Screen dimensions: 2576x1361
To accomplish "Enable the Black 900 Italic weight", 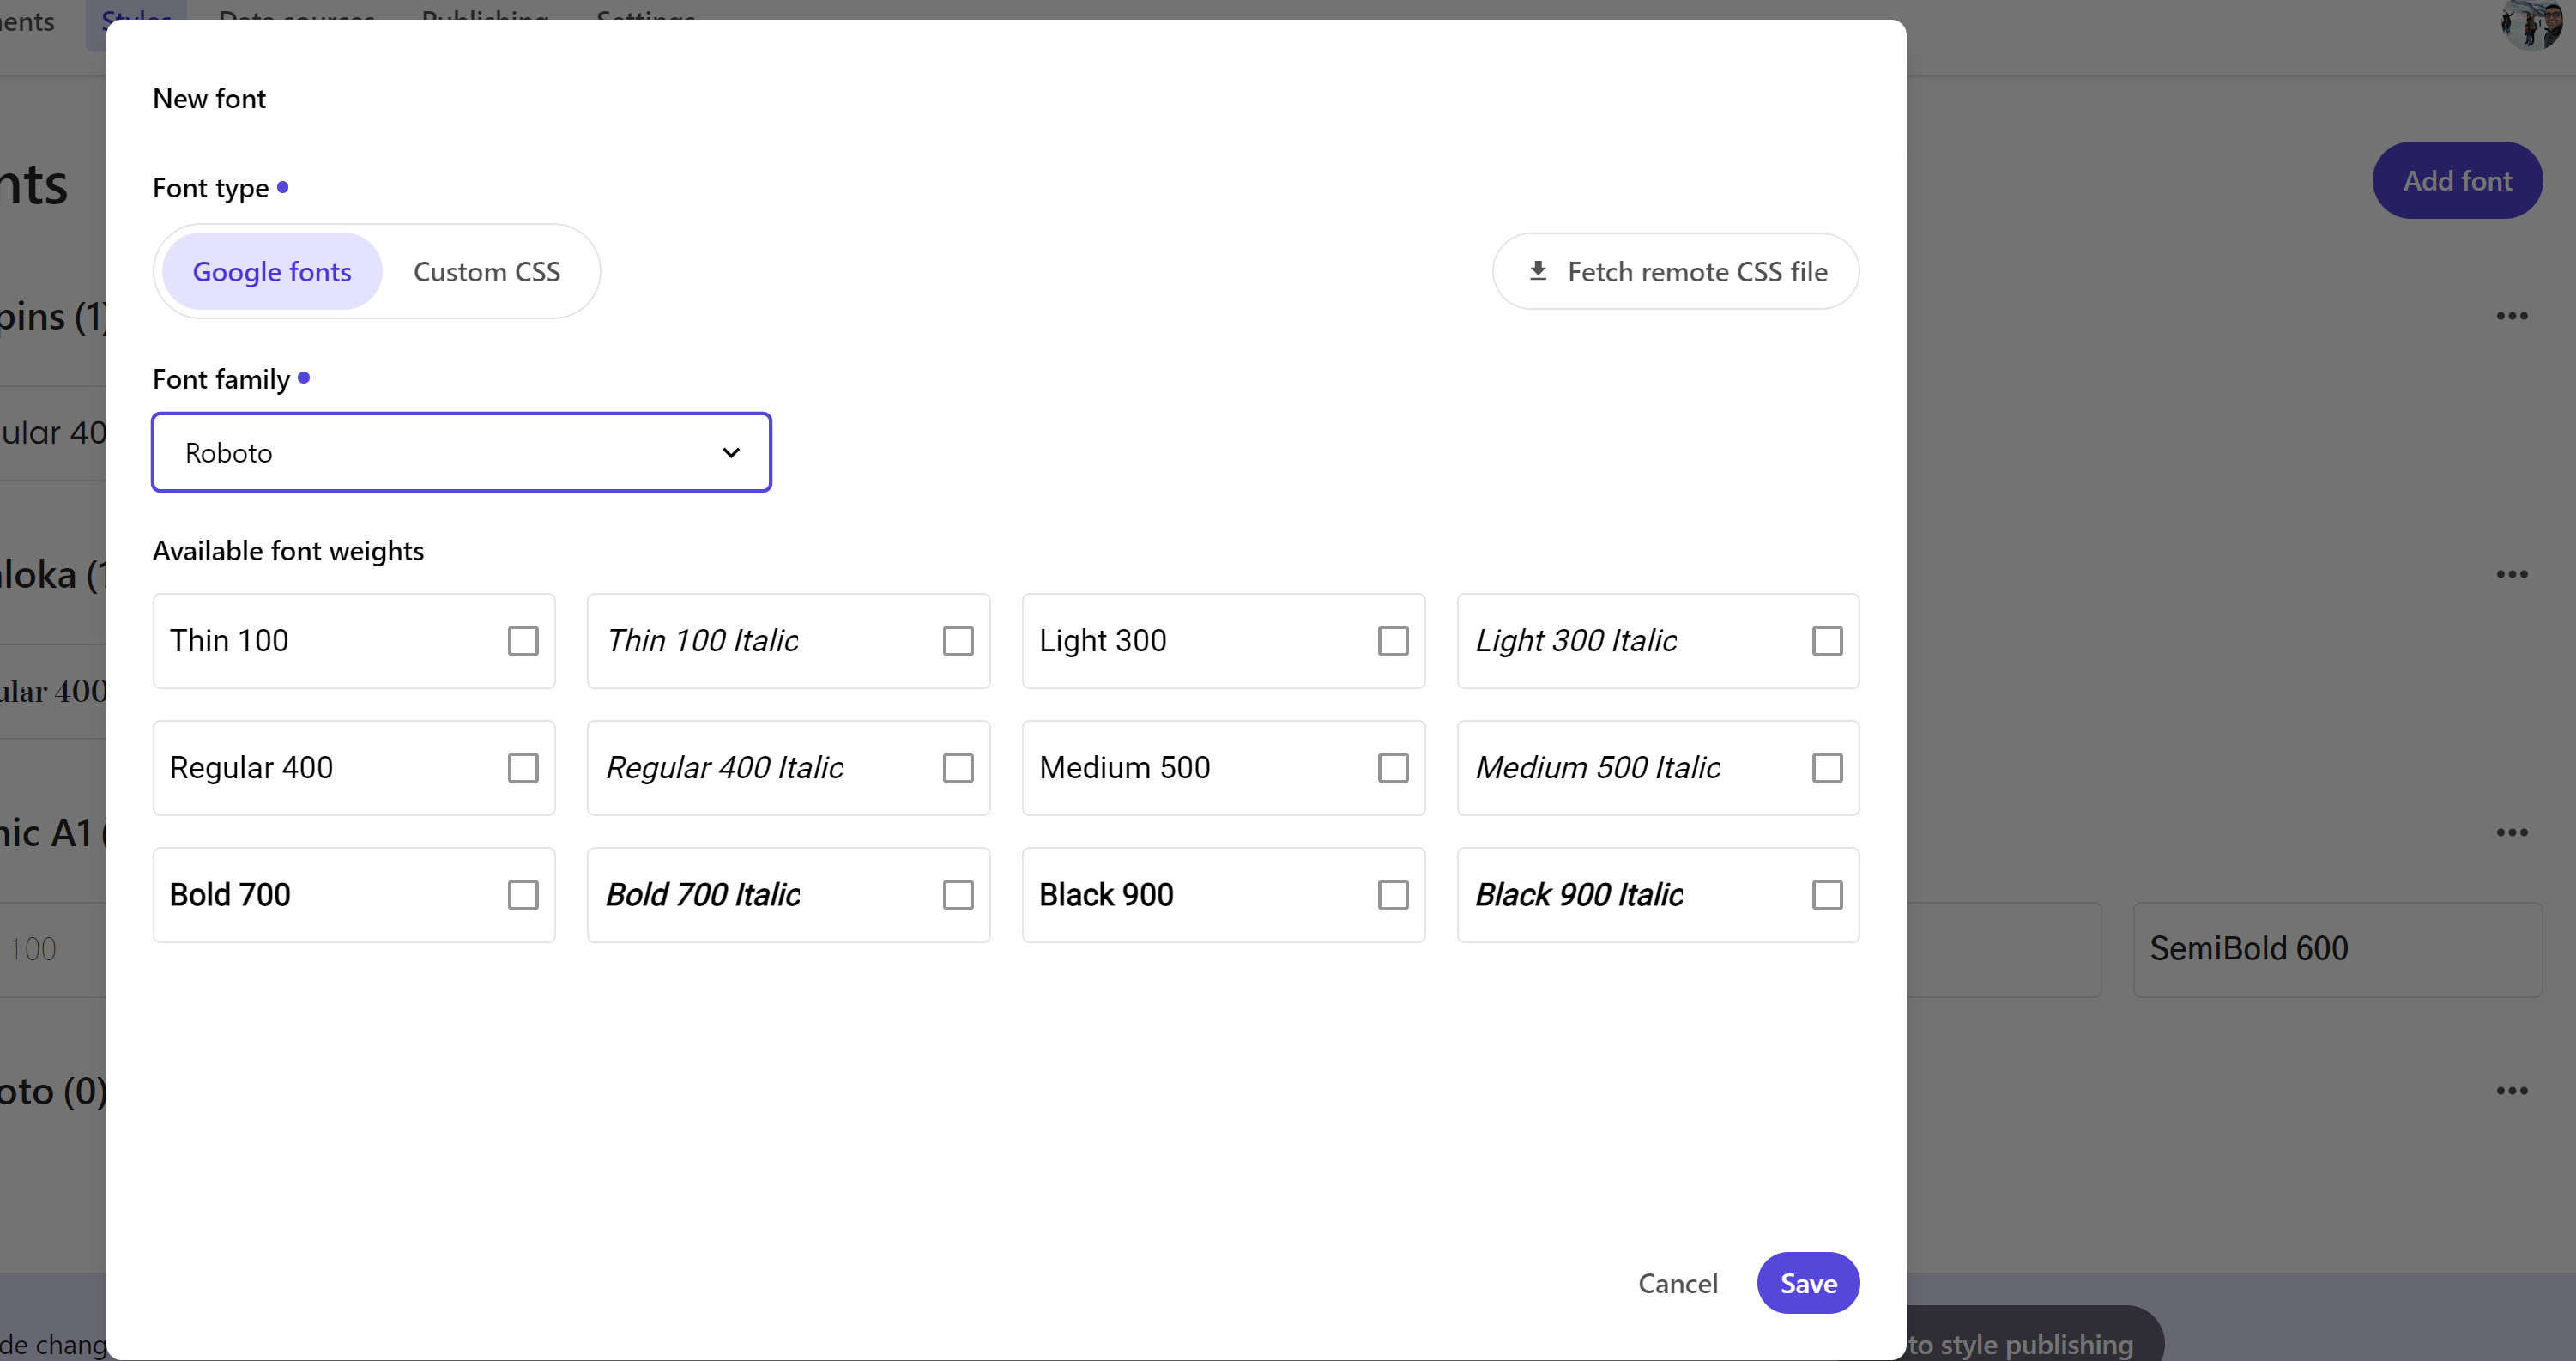I will pos(1827,895).
